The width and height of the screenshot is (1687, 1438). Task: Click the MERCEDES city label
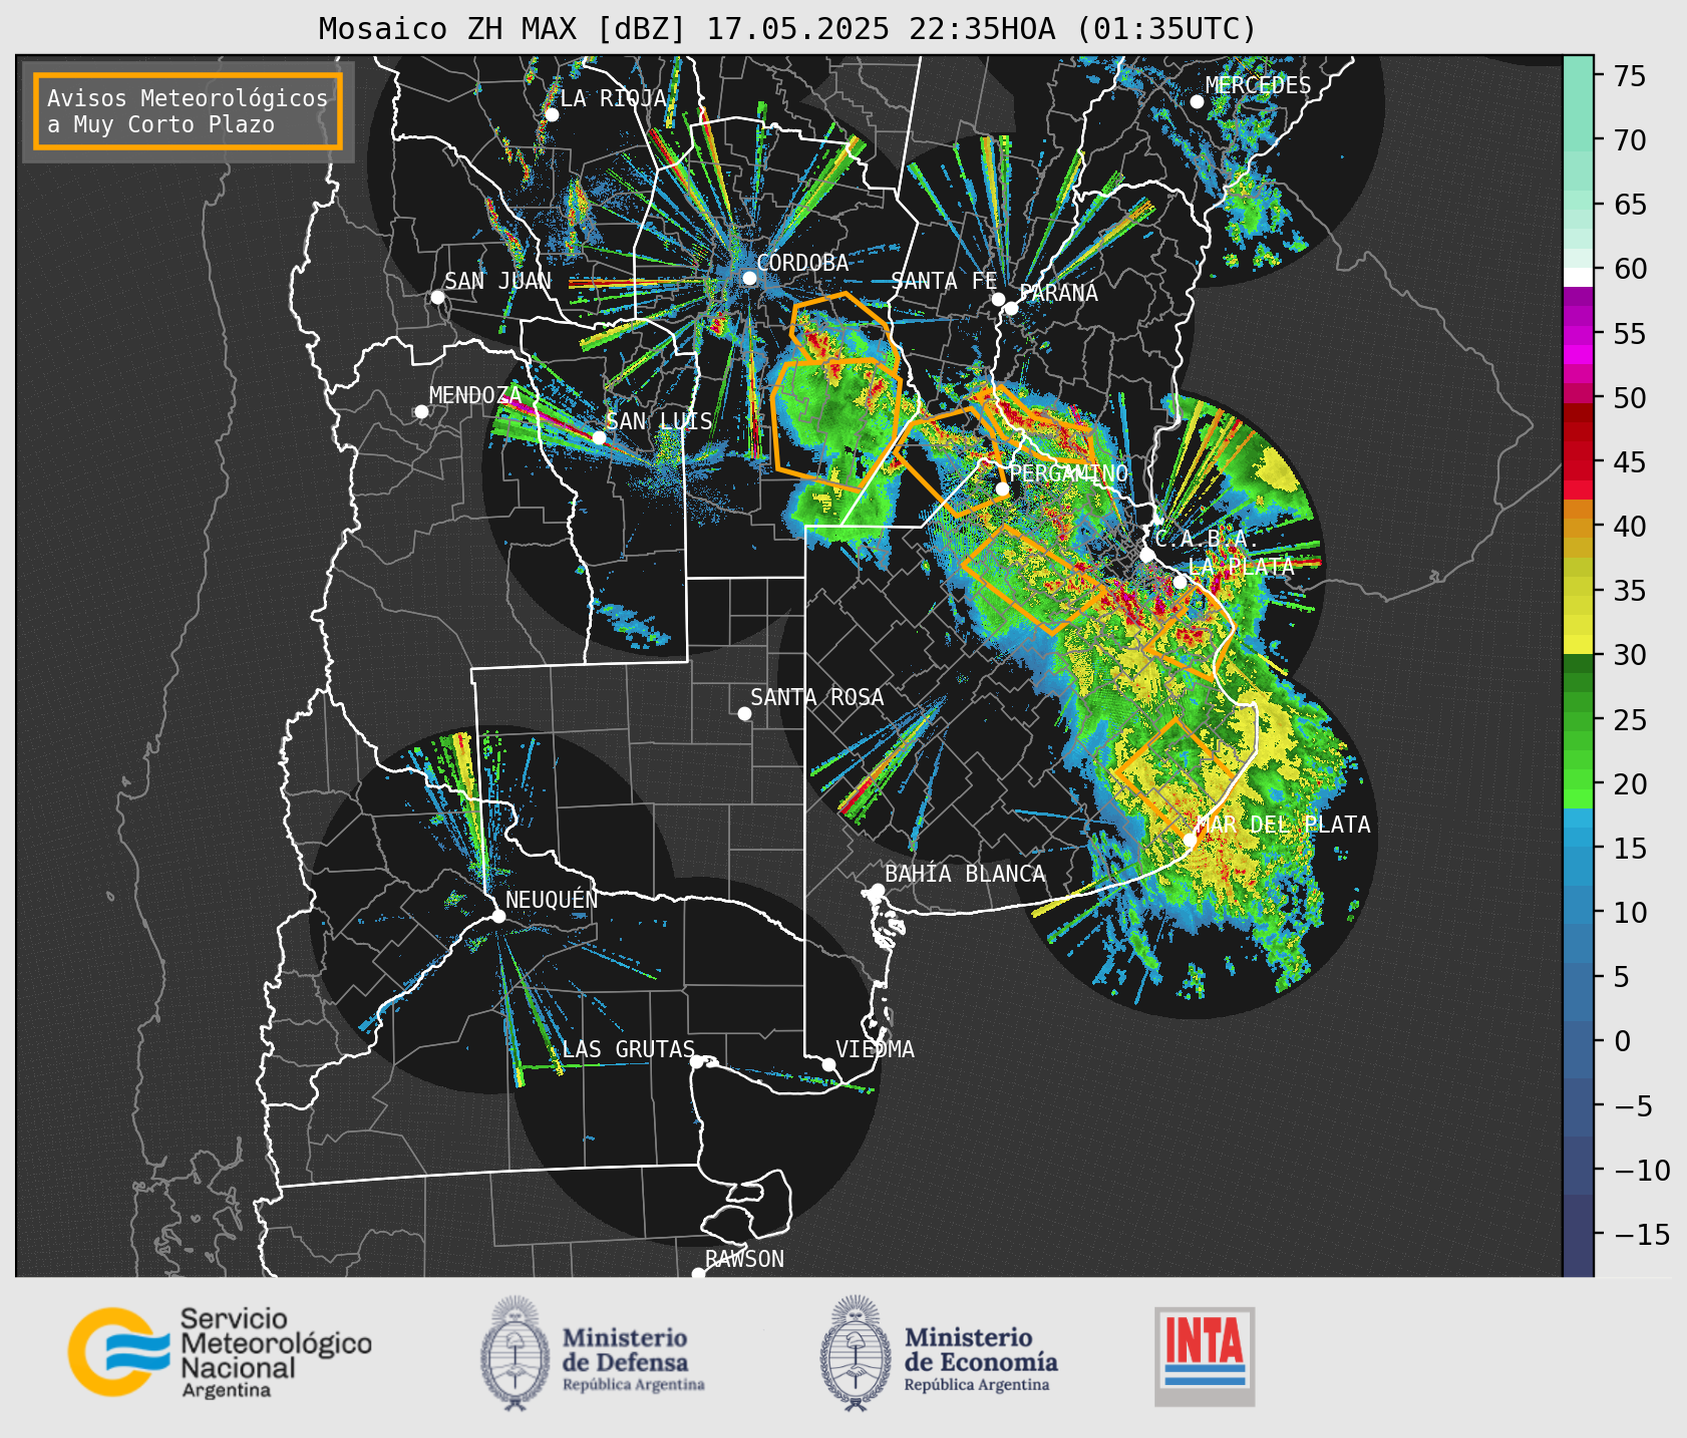pos(1258,85)
